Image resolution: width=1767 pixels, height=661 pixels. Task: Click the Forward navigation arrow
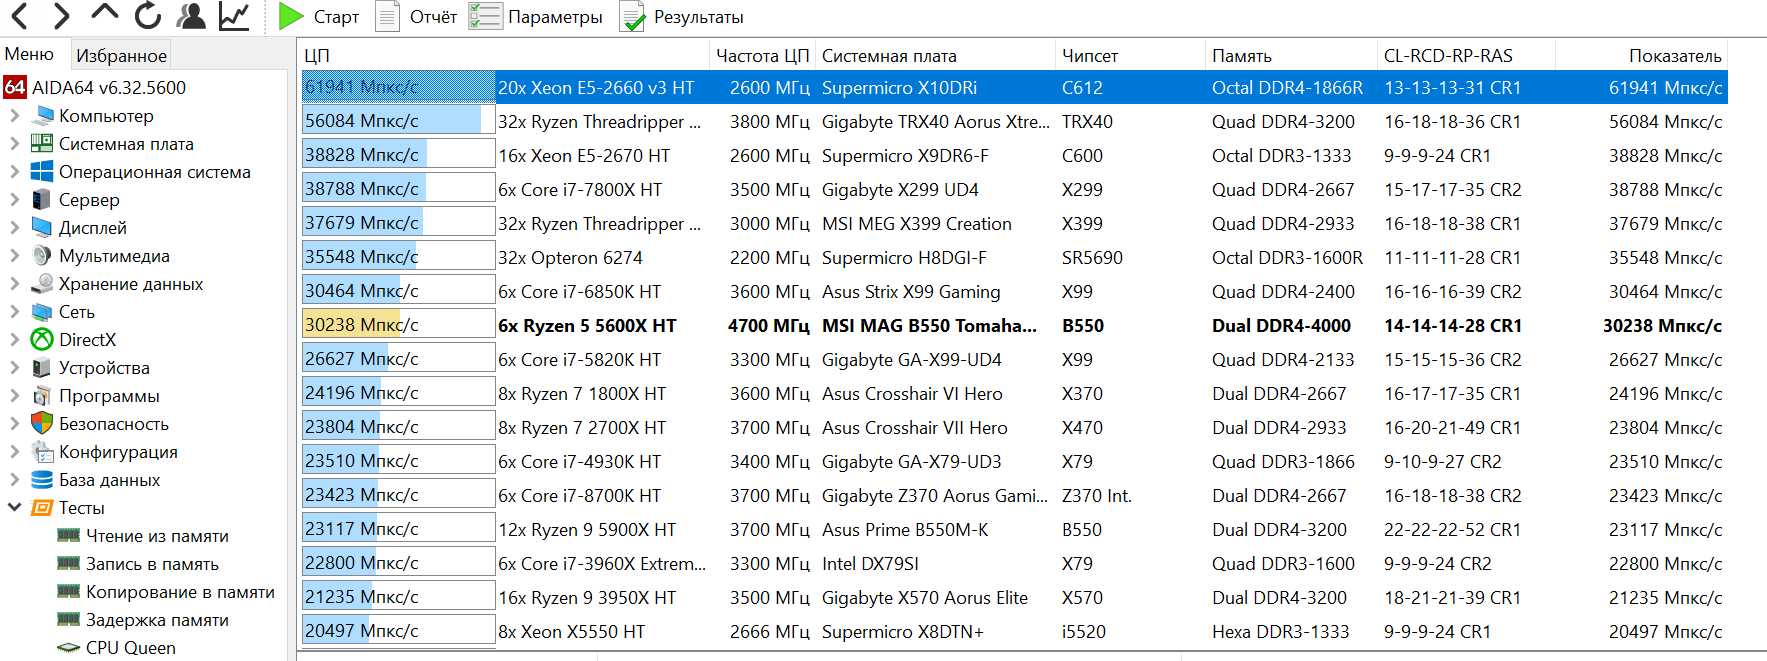[61, 16]
